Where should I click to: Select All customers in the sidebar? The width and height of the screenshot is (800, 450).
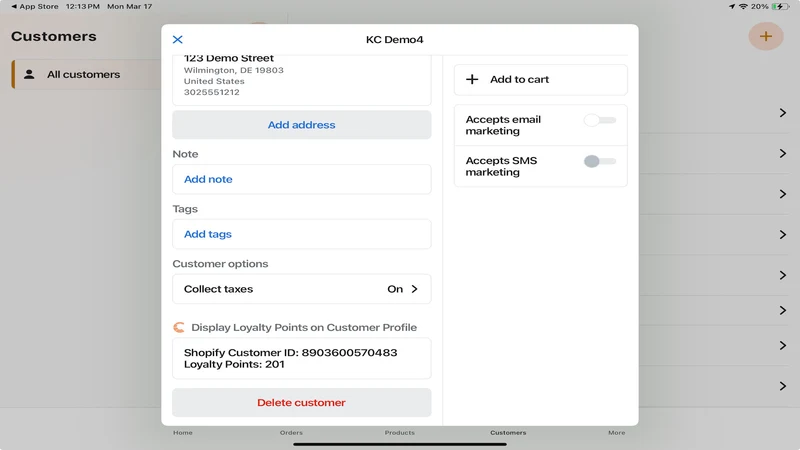pyautogui.click(x=87, y=74)
